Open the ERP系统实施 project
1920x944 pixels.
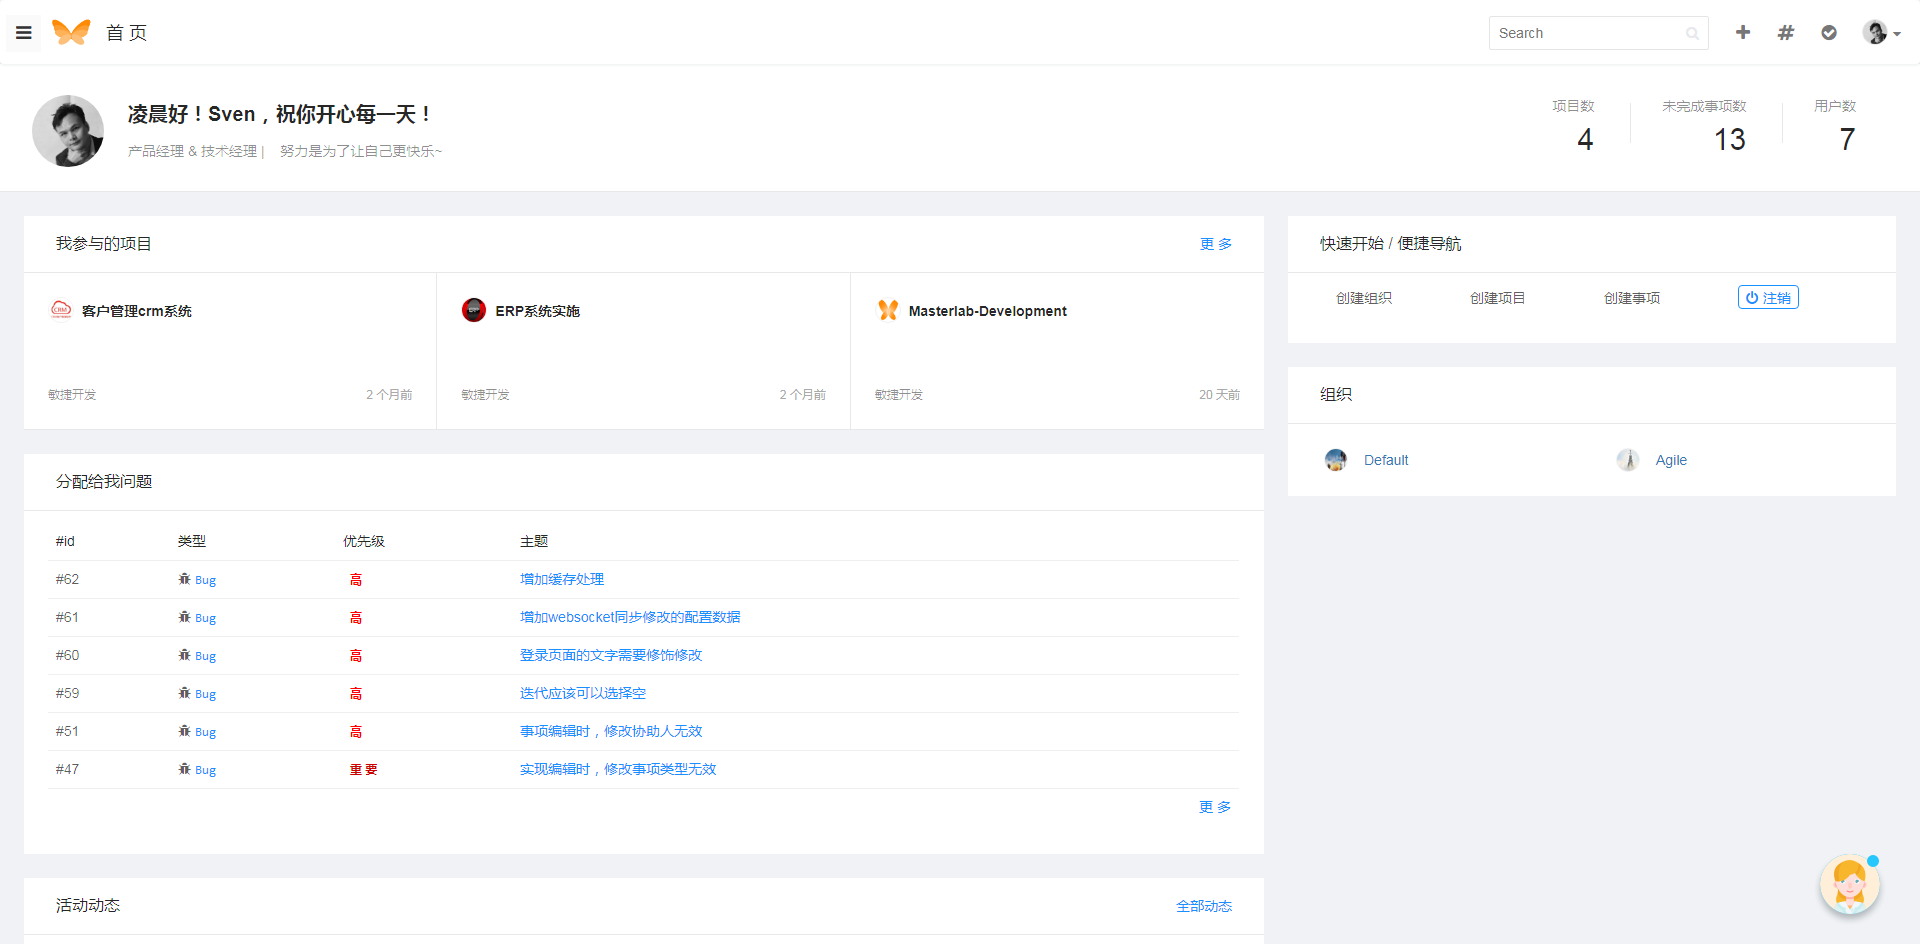pyautogui.click(x=538, y=311)
